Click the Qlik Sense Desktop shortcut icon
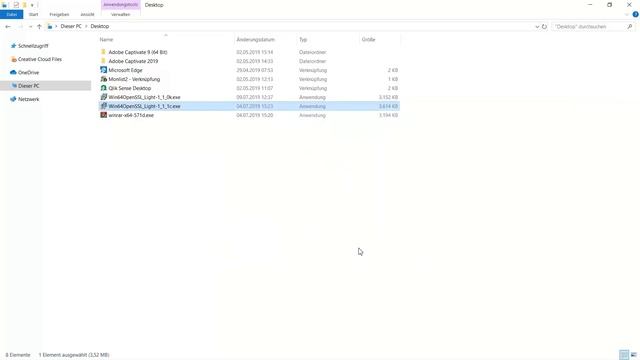 coord(104,88)
